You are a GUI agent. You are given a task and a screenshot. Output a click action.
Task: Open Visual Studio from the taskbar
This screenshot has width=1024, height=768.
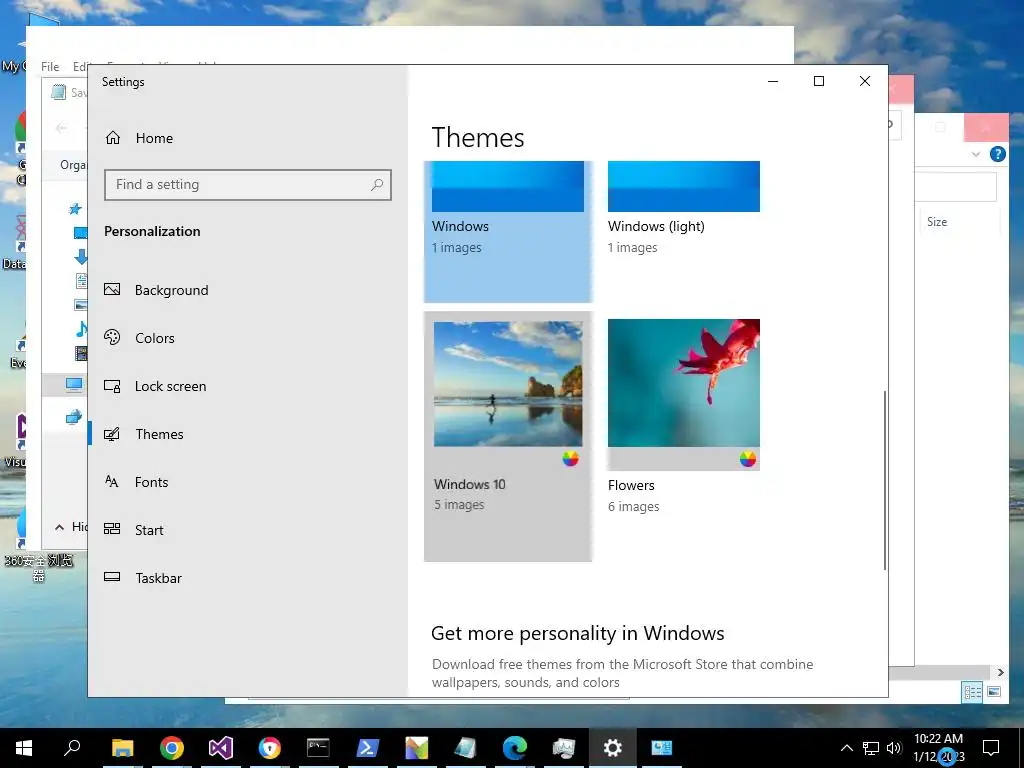point(221,748)
